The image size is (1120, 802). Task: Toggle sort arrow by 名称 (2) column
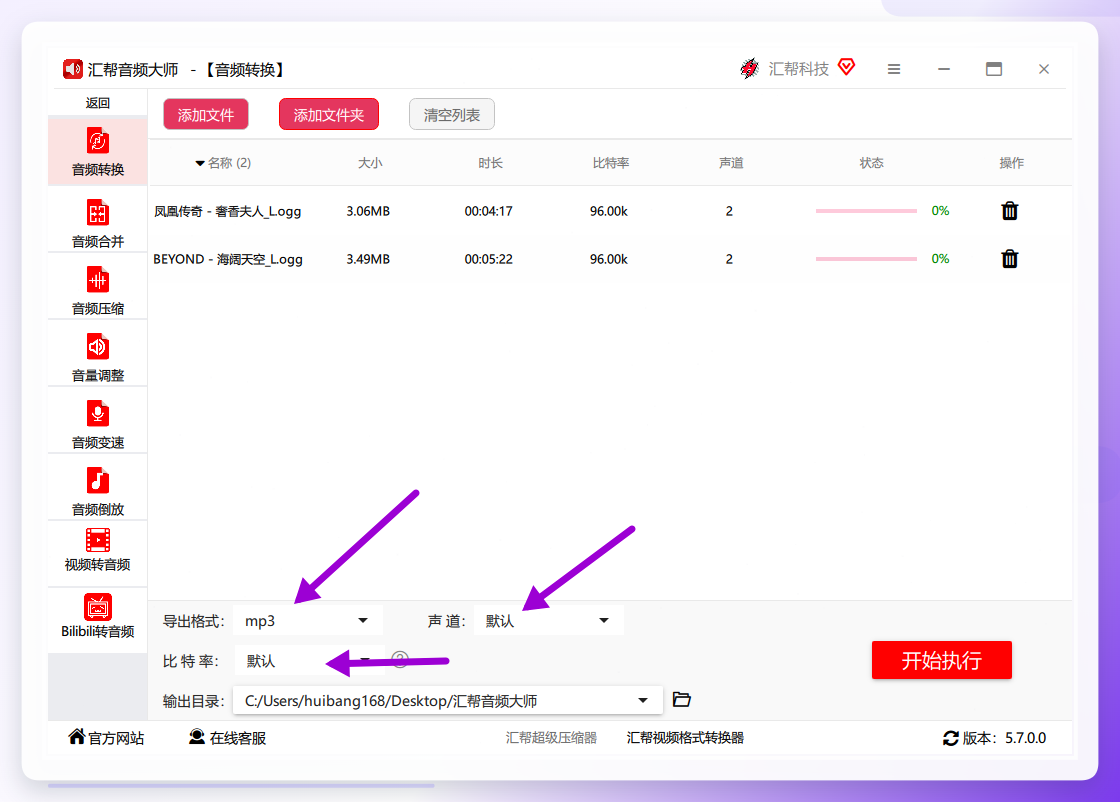(200, 164)
